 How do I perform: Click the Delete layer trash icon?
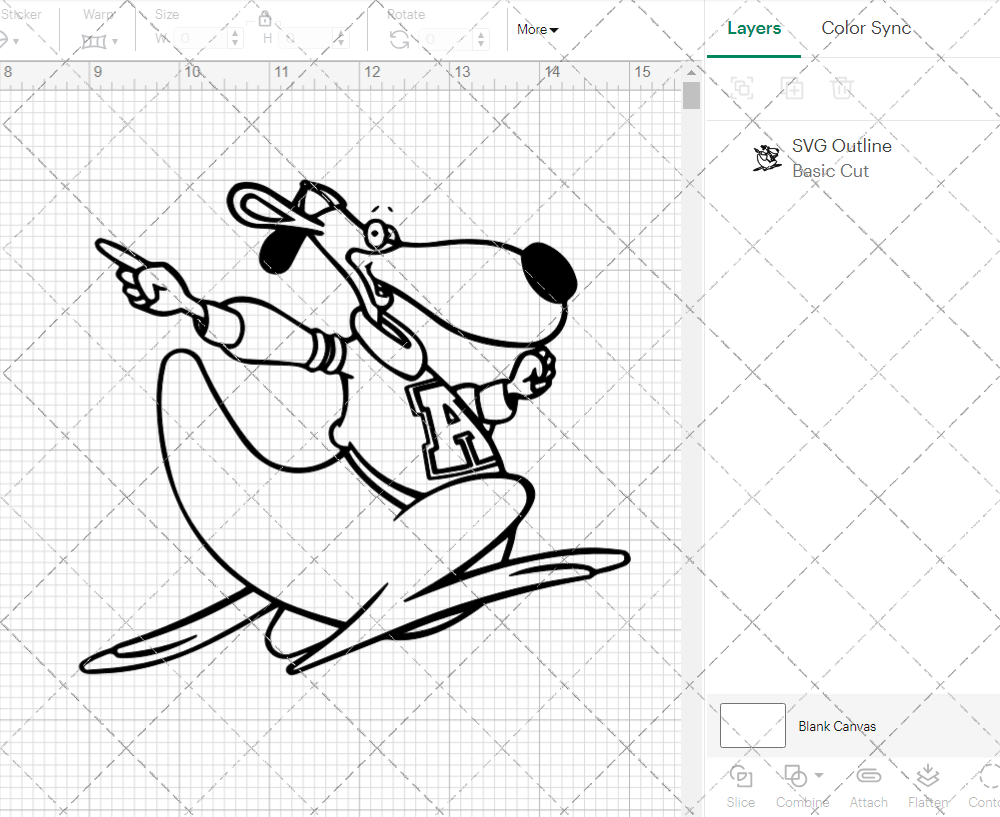pyautogui.click(x=842, y=88)
